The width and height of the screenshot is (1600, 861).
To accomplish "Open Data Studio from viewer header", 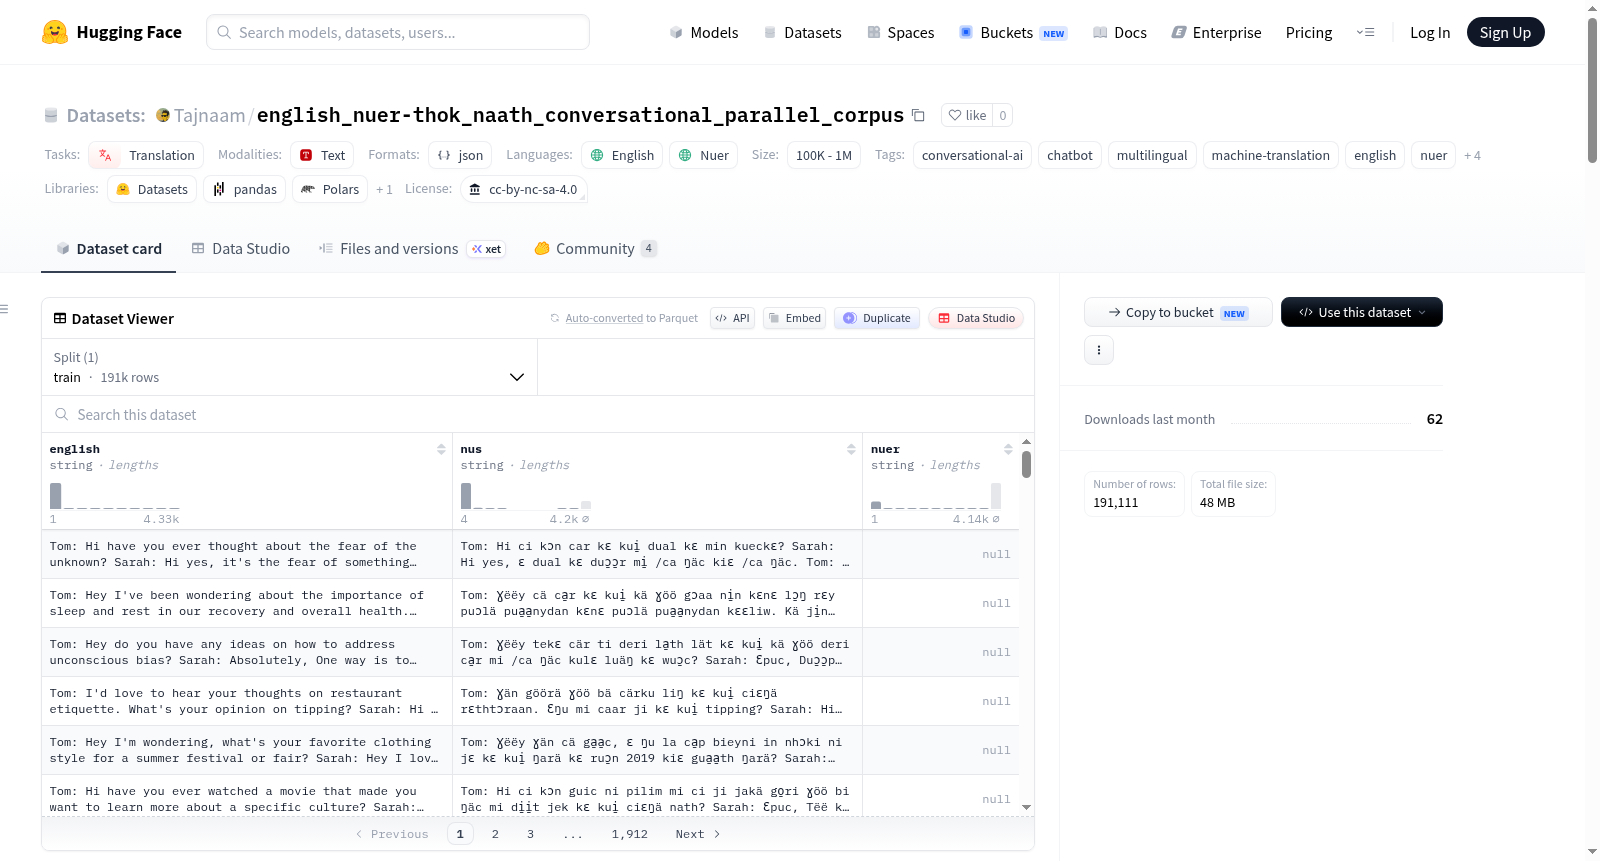I will (976, 318).
